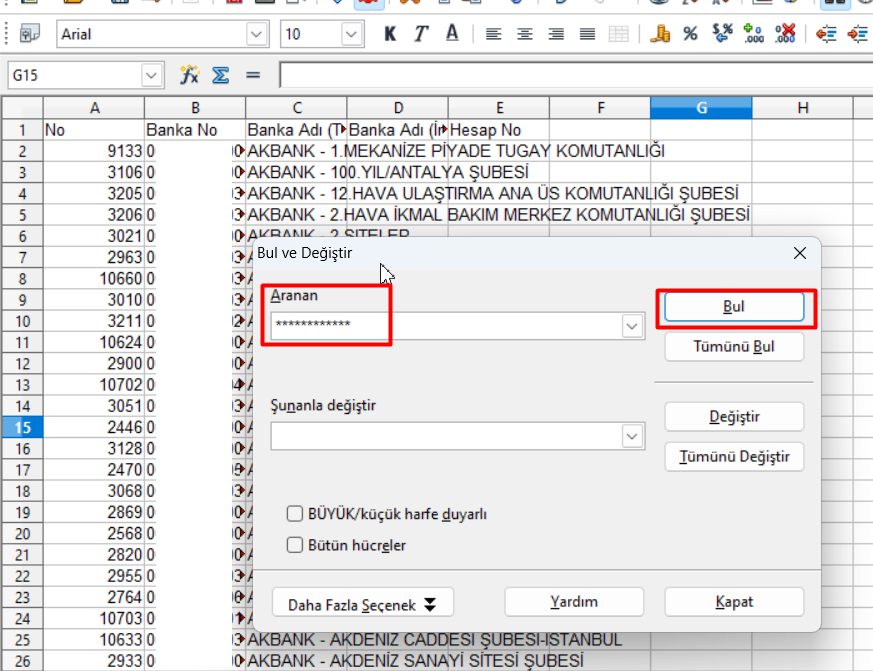Open the font size dropdown
Image resolution: width=873 pixels, height=671 pixels.
click(351, 35)
